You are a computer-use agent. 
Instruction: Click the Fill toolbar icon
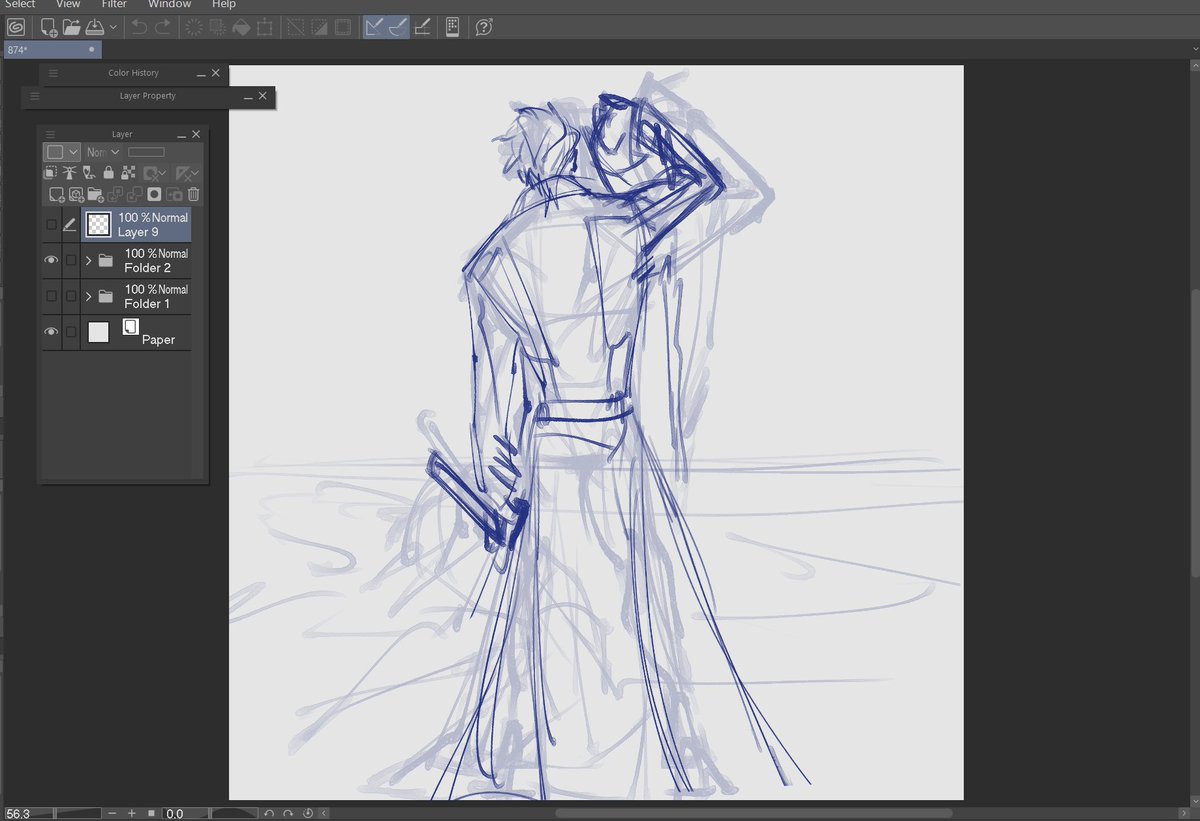point(241,27)
